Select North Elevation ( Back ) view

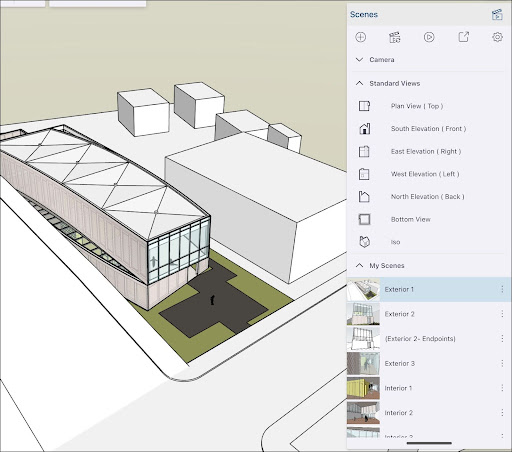[428, 197]
